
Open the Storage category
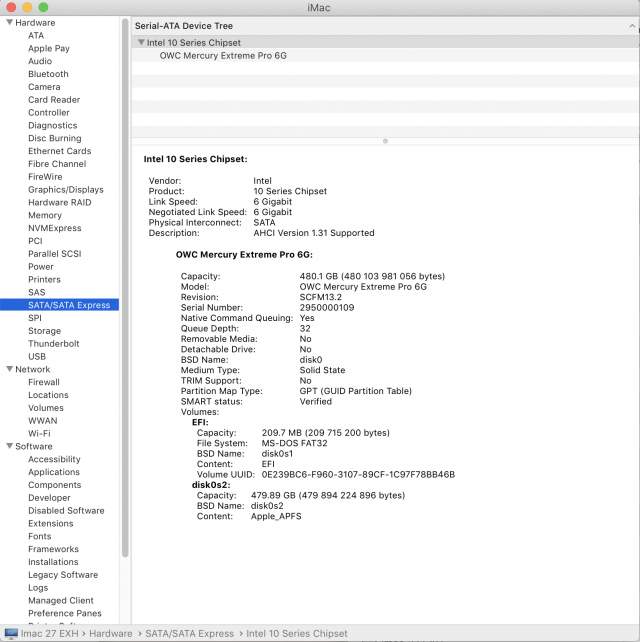[44, 331]
